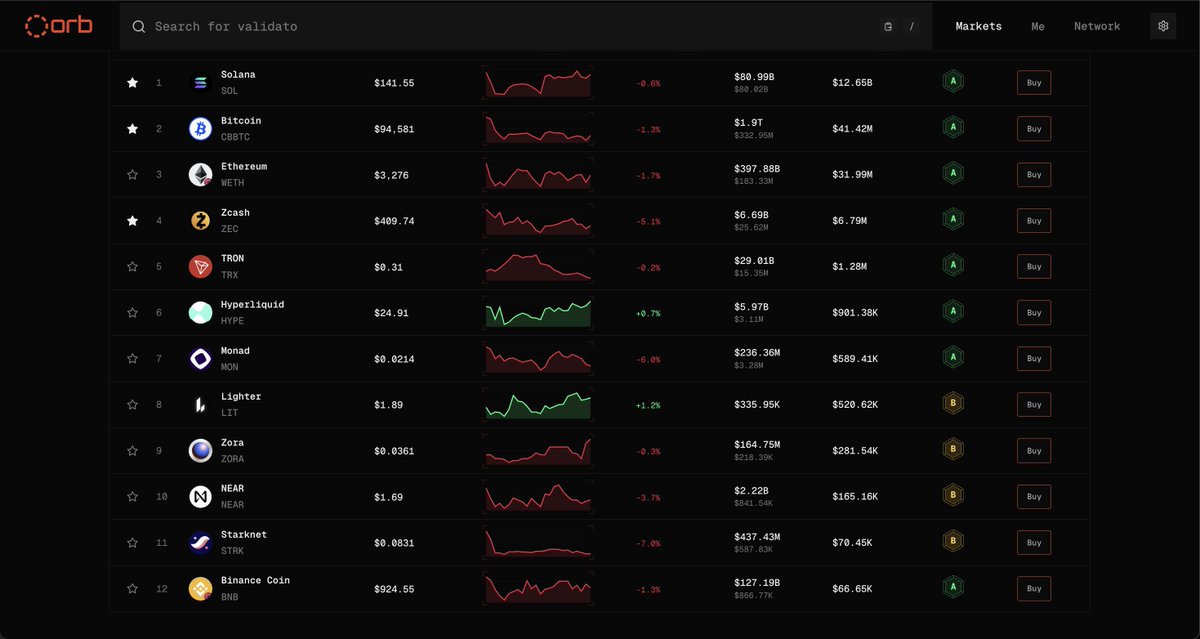Focus the search for validators field
Image resolution: width=1200 pixels, height=639 pixels.
tap(525, 27)
